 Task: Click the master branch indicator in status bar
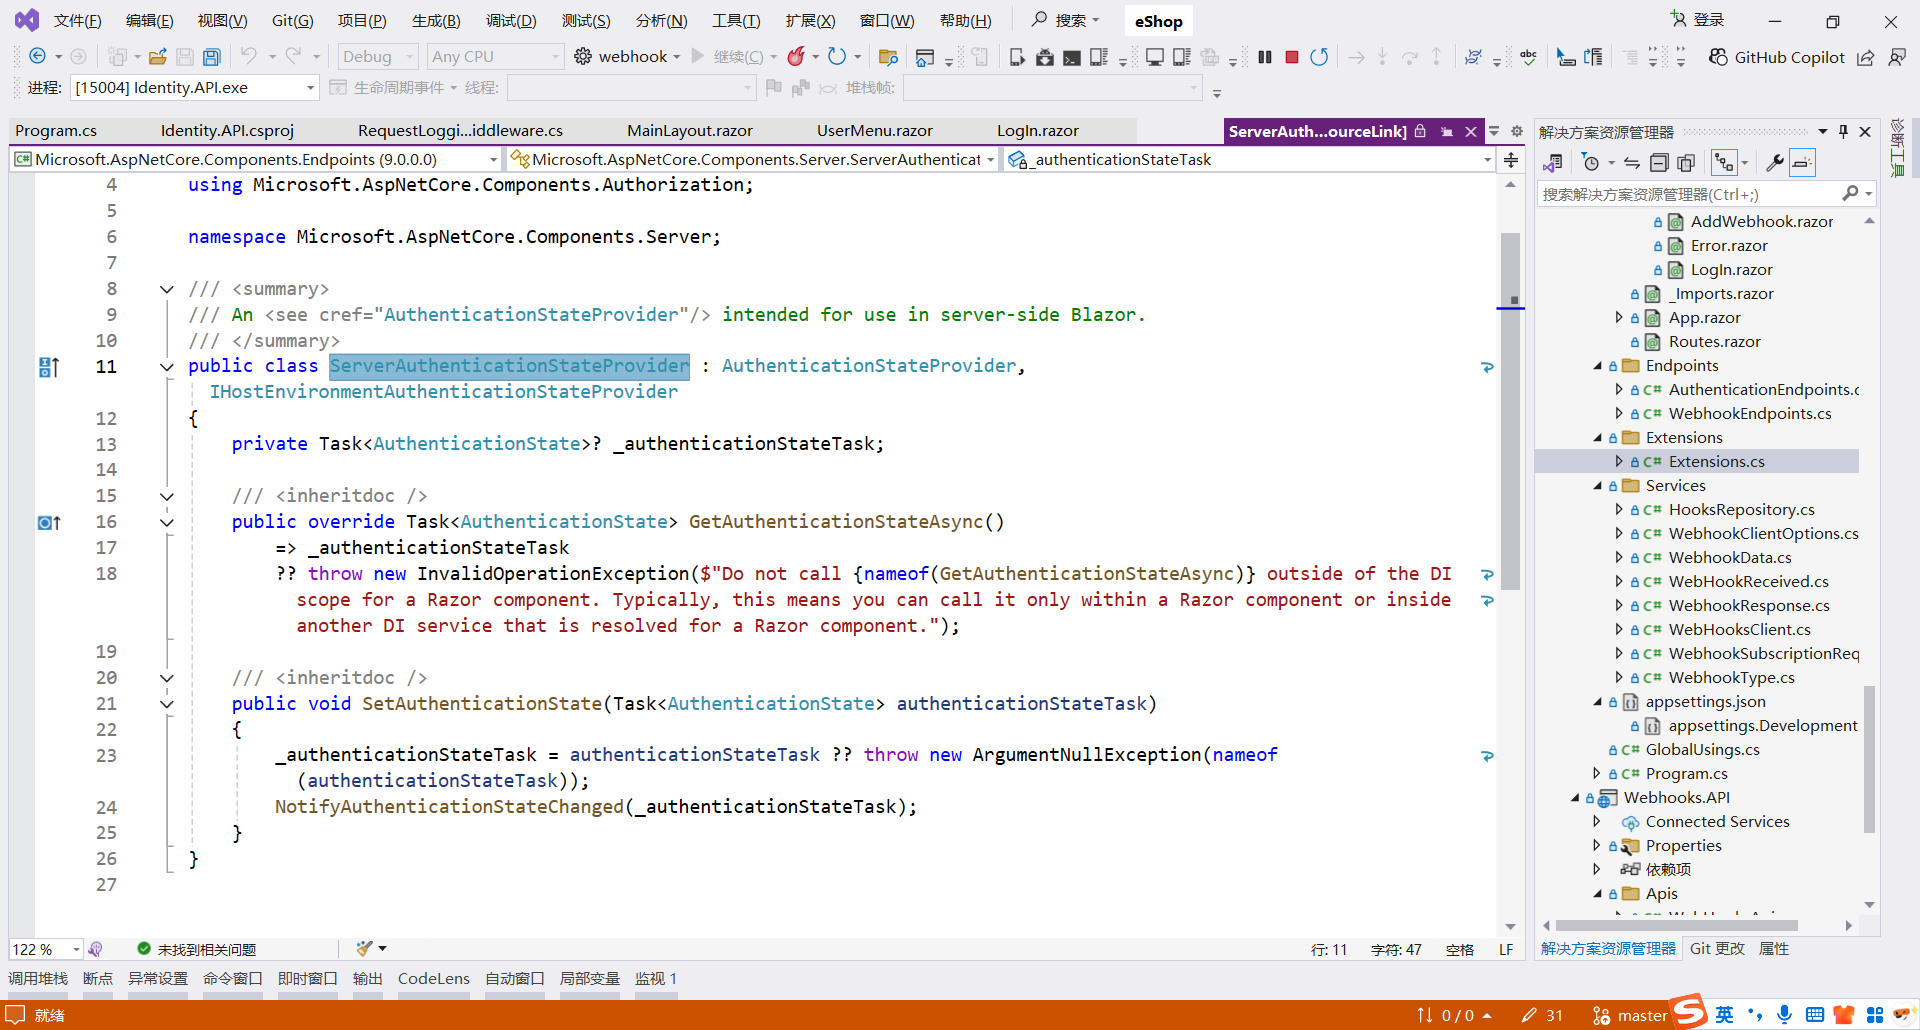pos(1630,1015)
